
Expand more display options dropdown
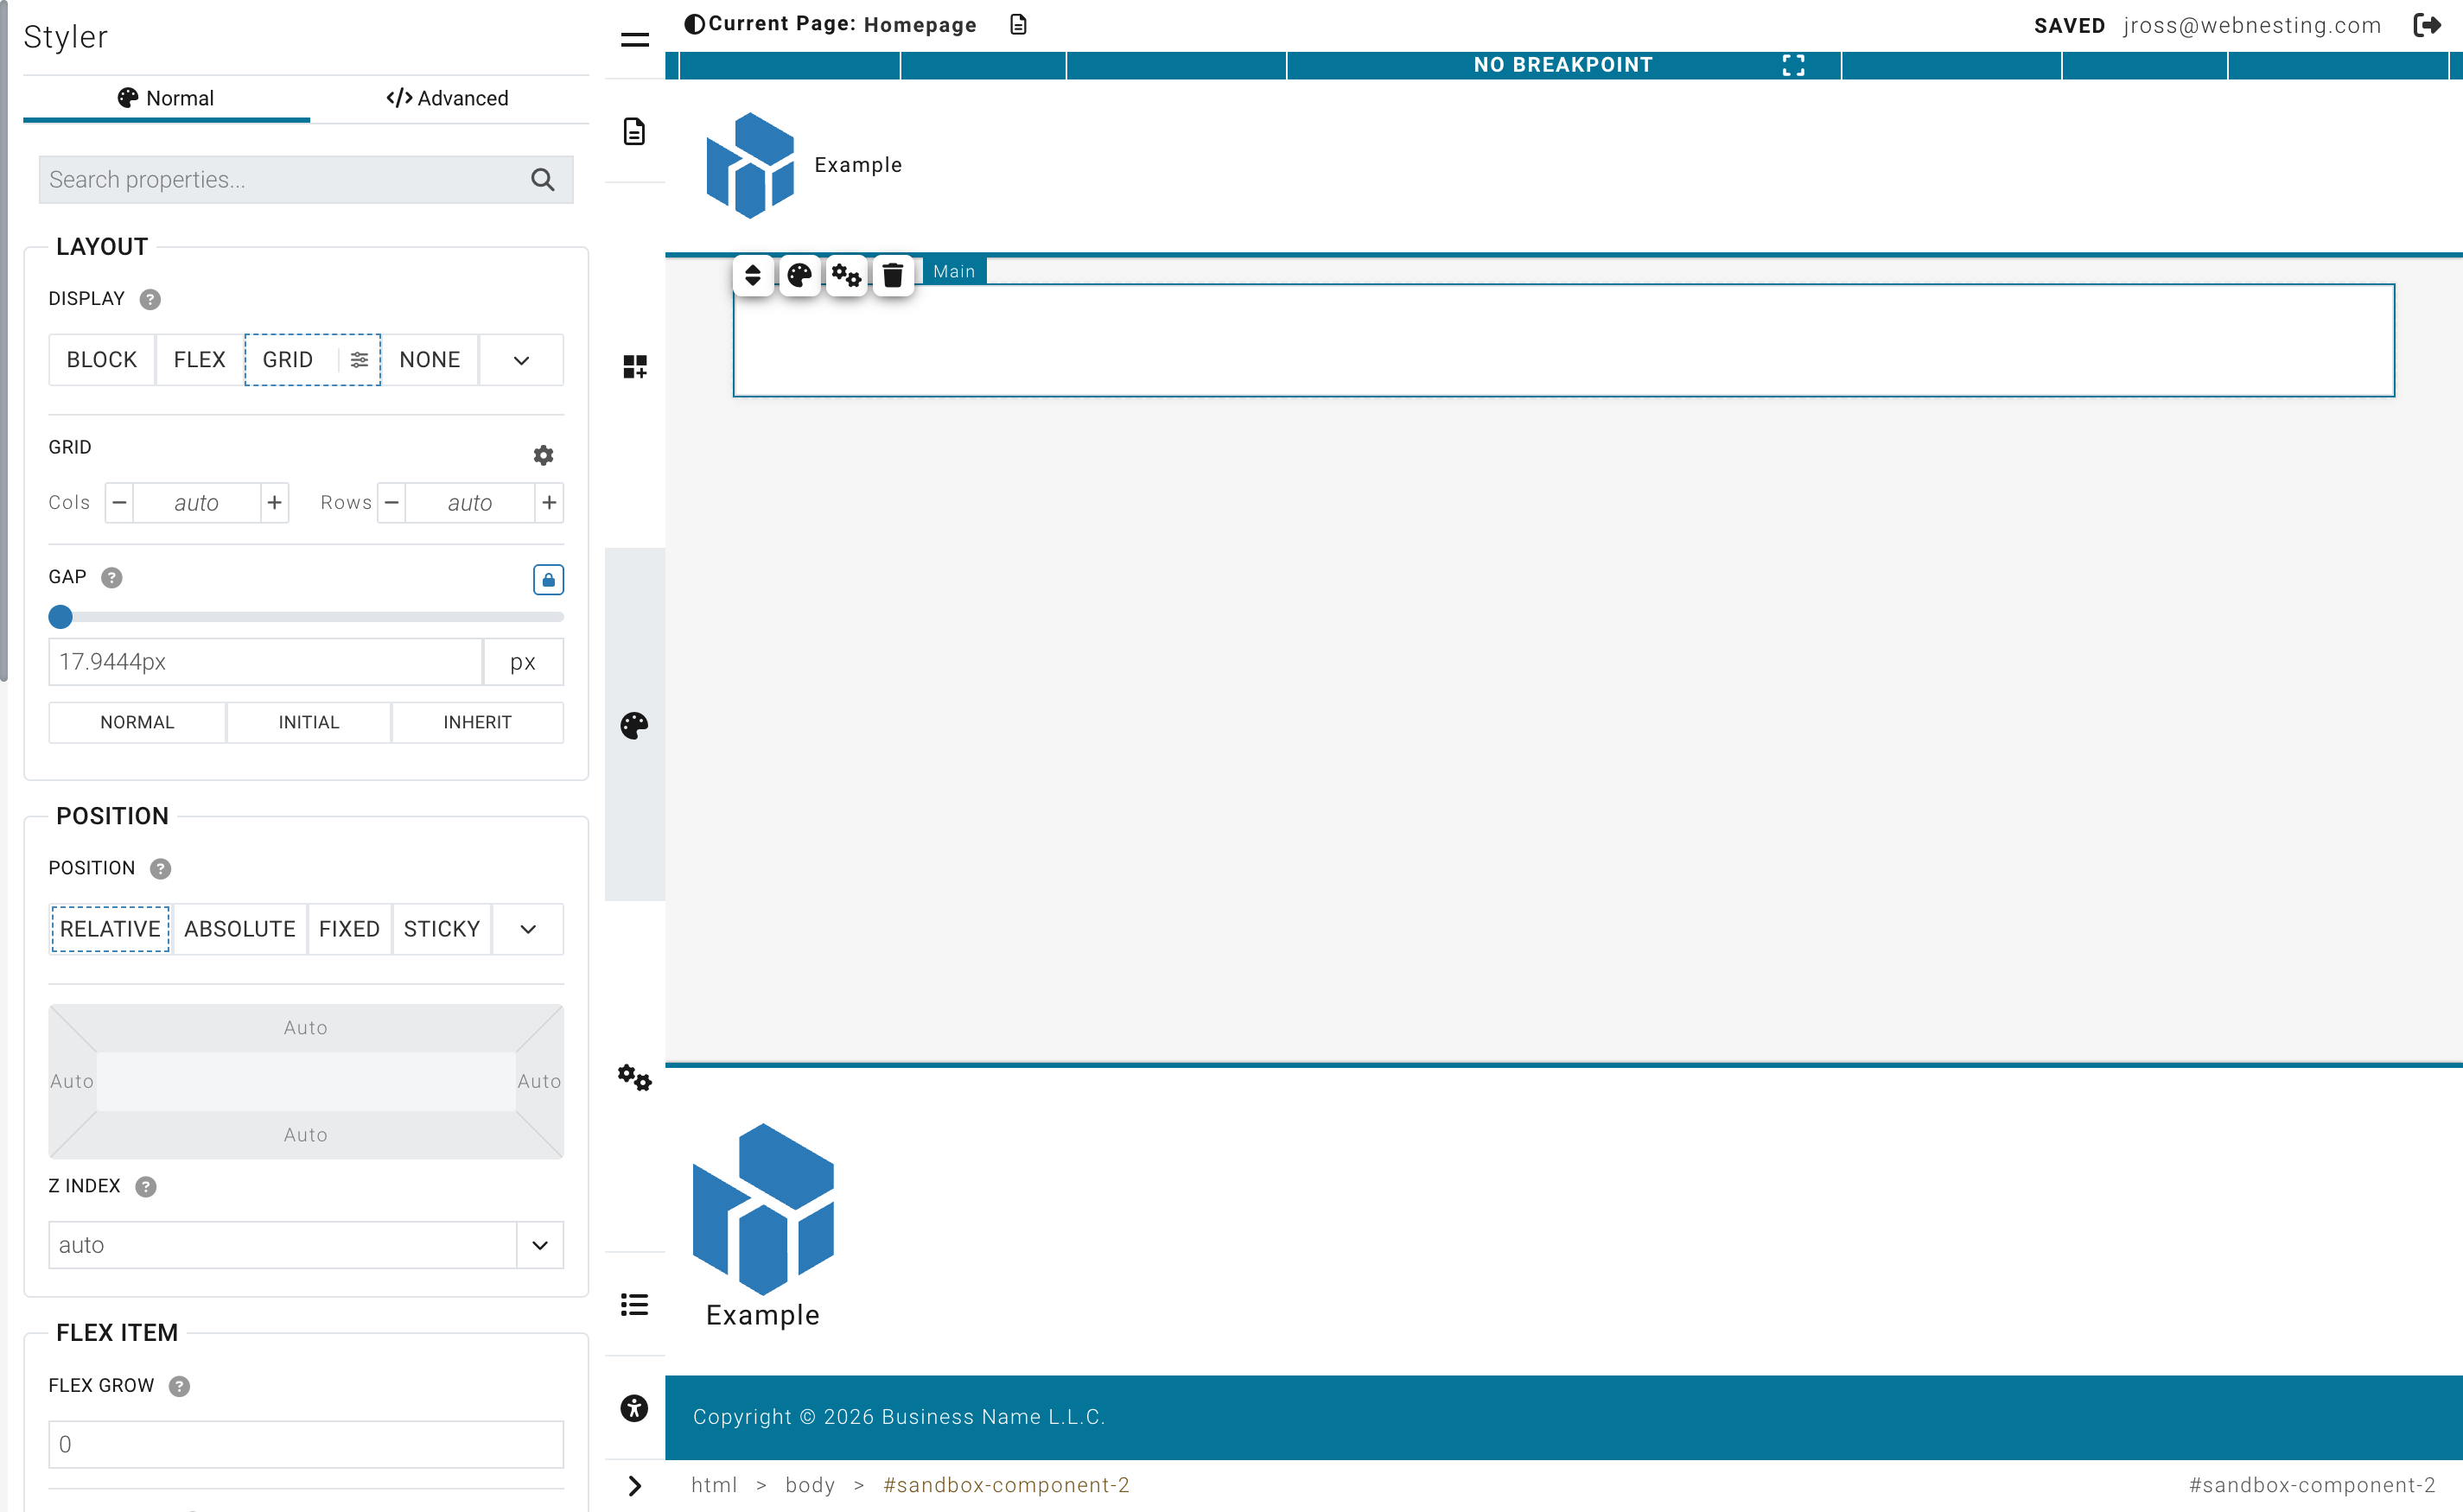[x=521, y=360]
